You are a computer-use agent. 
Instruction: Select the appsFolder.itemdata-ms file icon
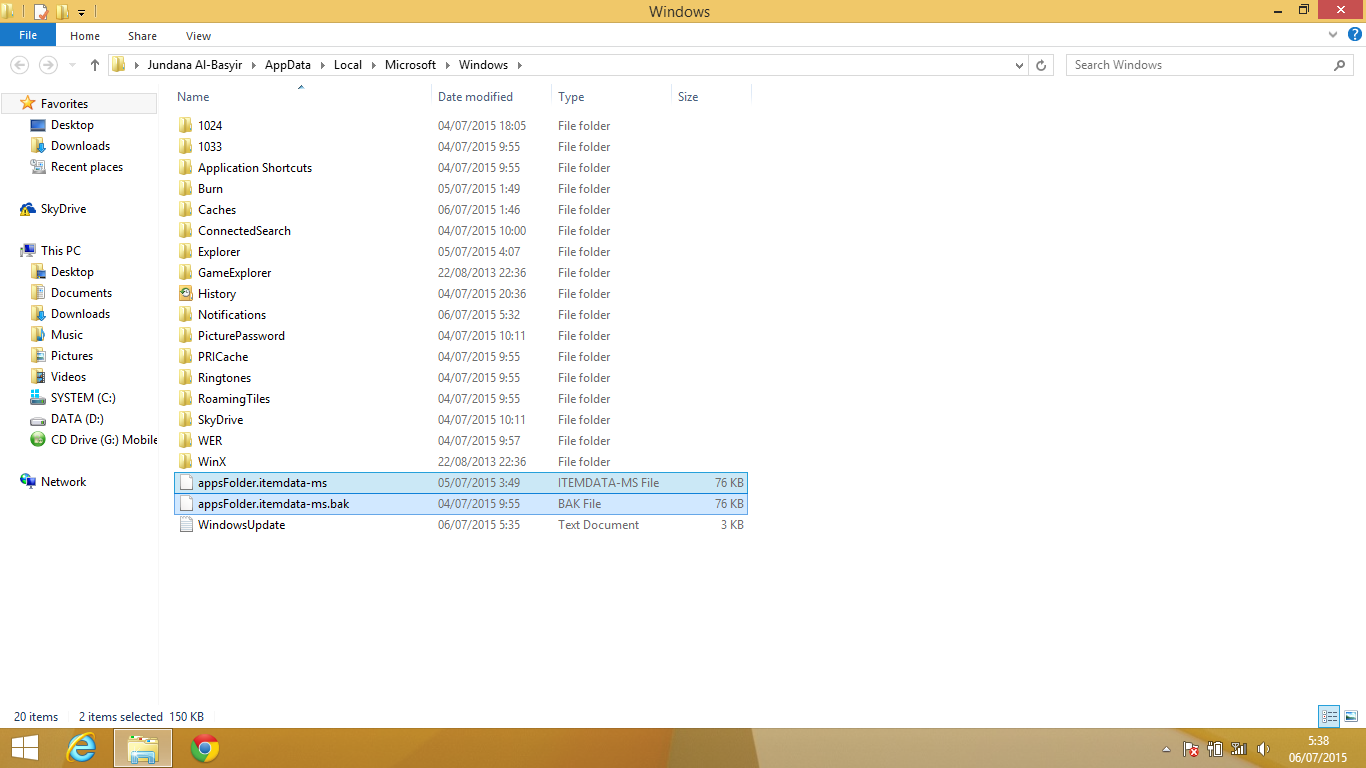(x=186, y=483)
